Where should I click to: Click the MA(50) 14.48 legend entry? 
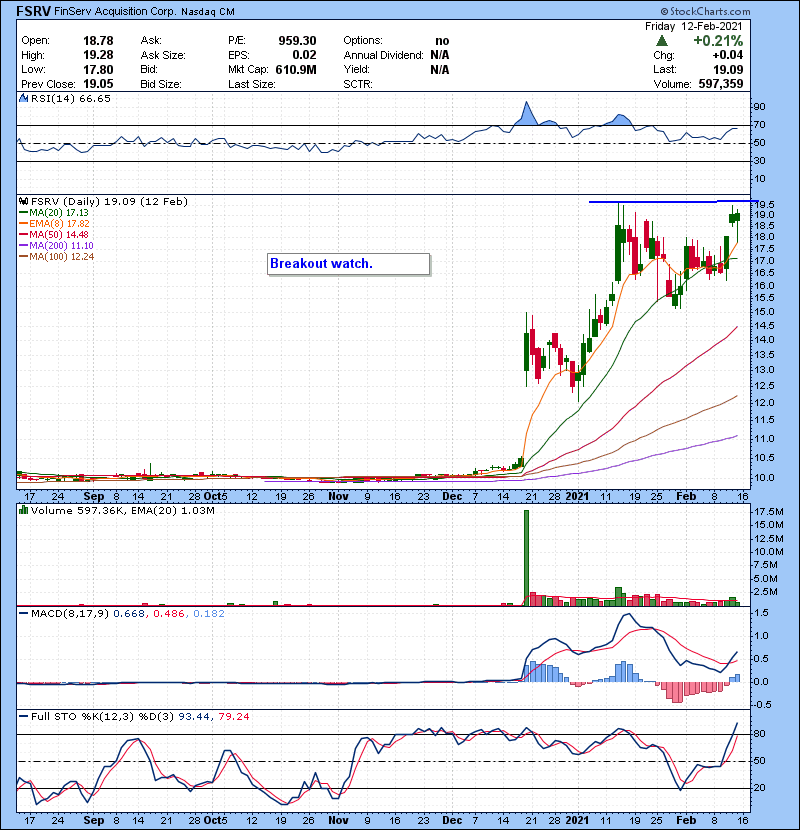[54, 234]
